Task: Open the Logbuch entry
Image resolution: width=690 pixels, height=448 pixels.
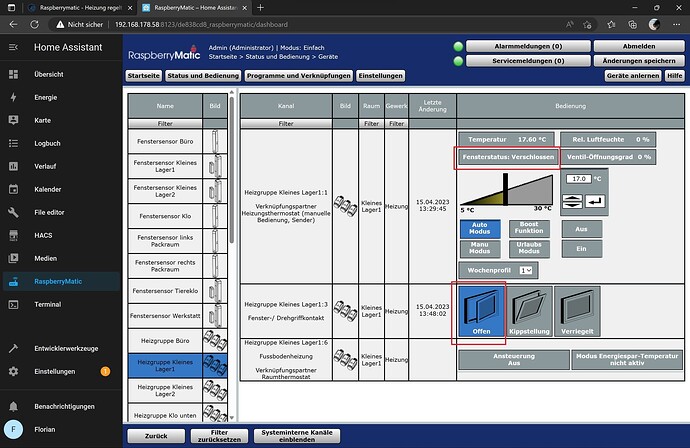Action: pos(47,143)
